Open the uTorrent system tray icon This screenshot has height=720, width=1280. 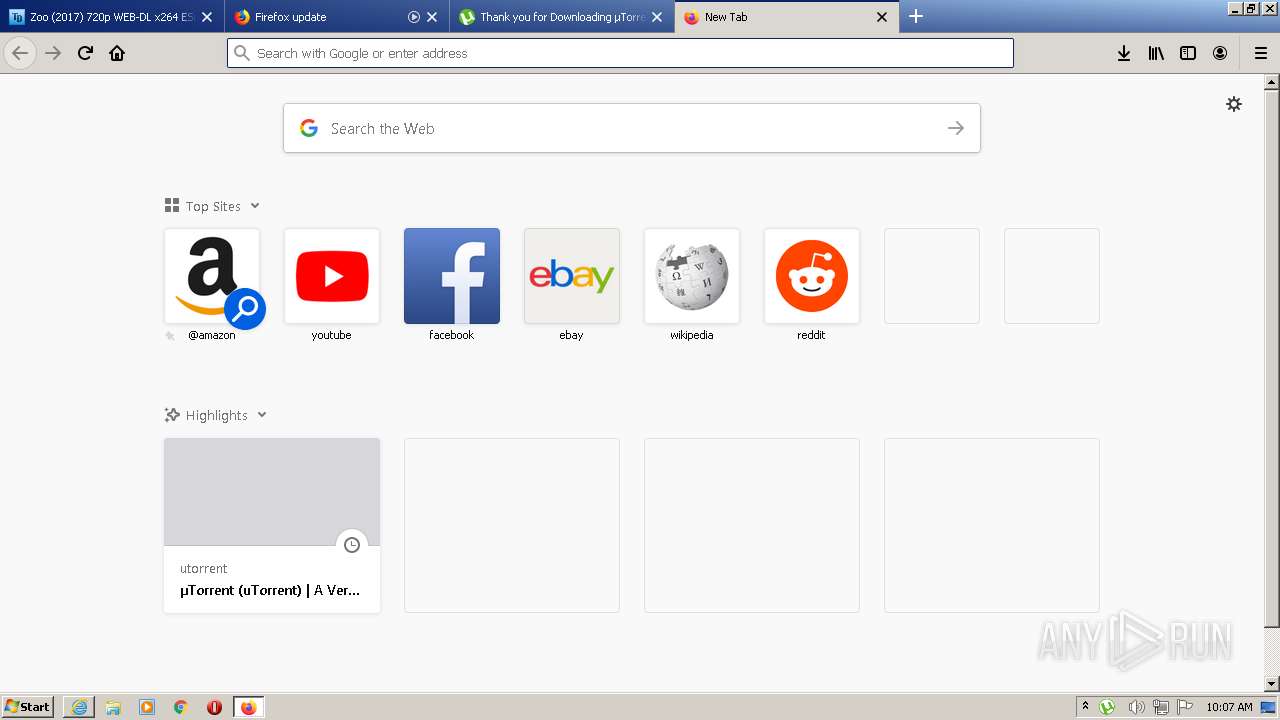[1107, 707]
